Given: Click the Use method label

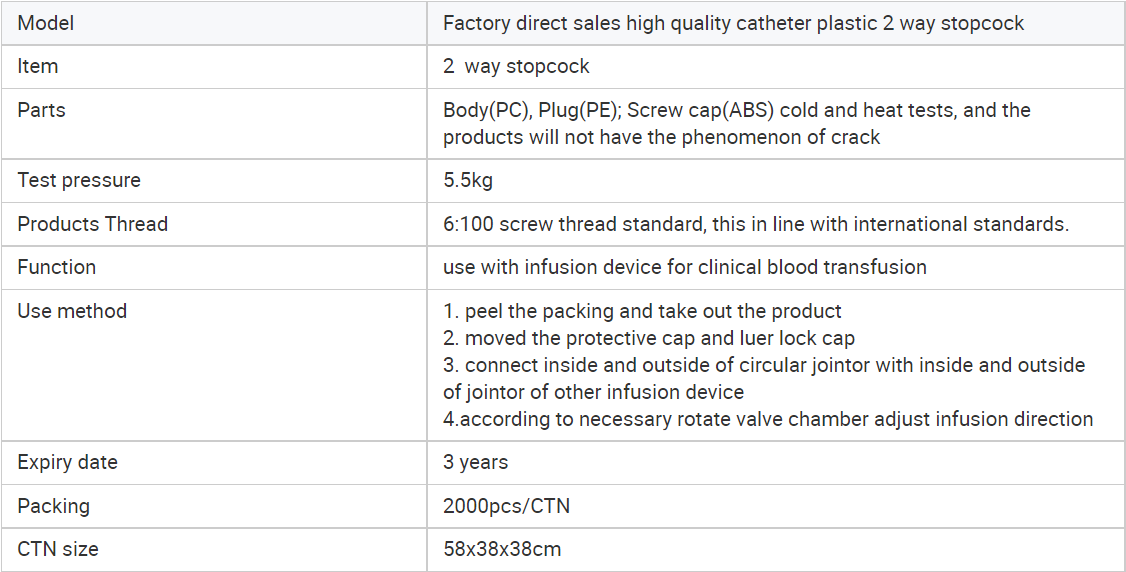Looking at the screenshot, I should click(x=72, y=311).
